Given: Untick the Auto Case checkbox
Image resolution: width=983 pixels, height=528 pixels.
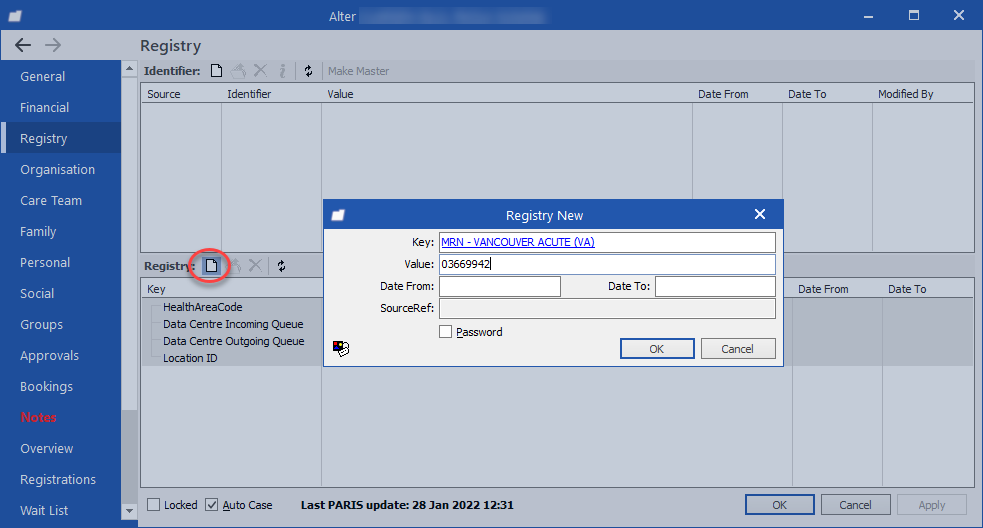Looking at the screenshot, I should click(x=212, y=505).
